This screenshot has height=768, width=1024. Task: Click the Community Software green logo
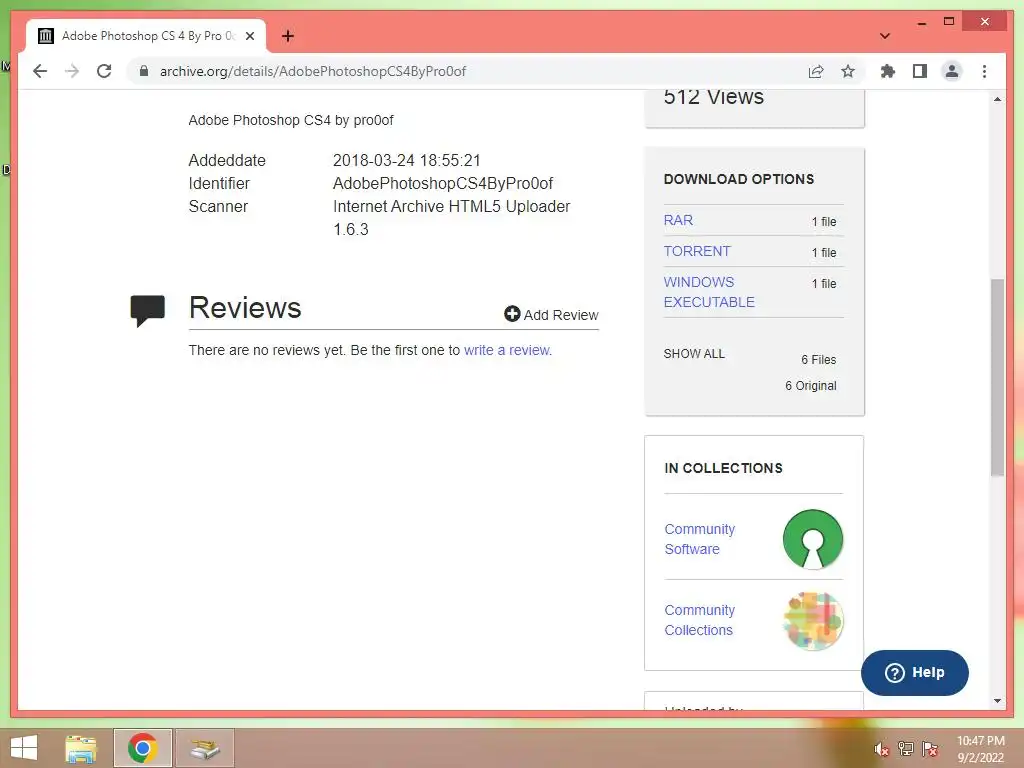813,539
